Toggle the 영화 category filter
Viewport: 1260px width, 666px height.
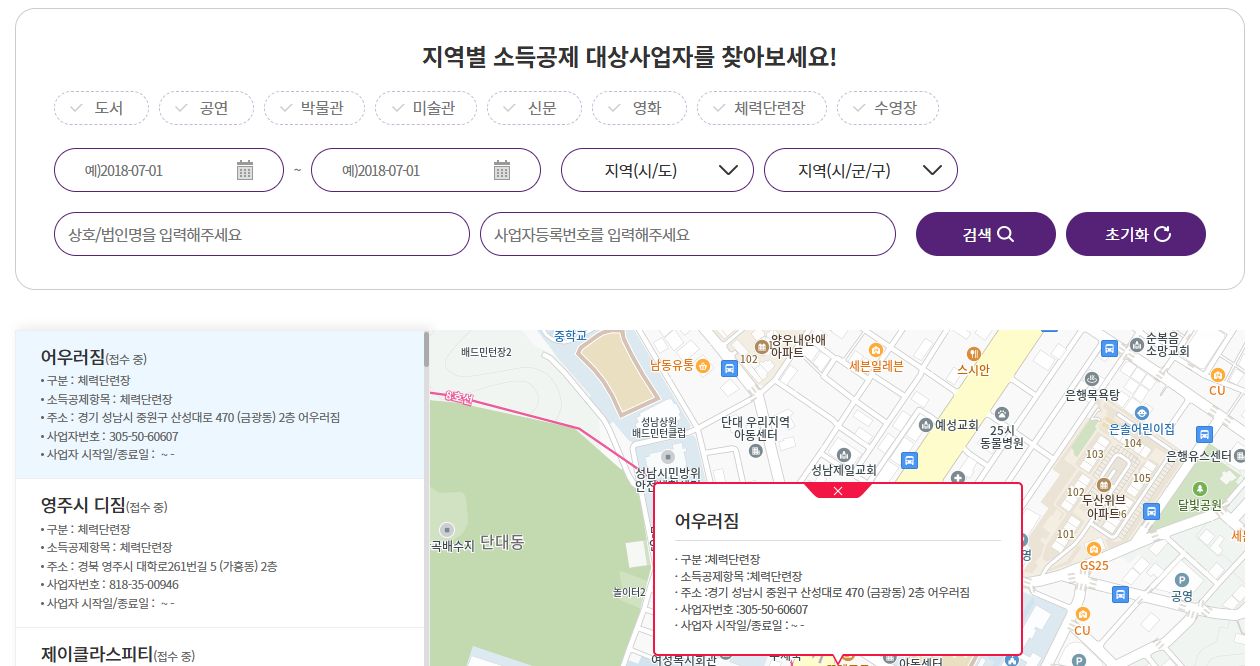pyautogui.click(x=639, y=108)
